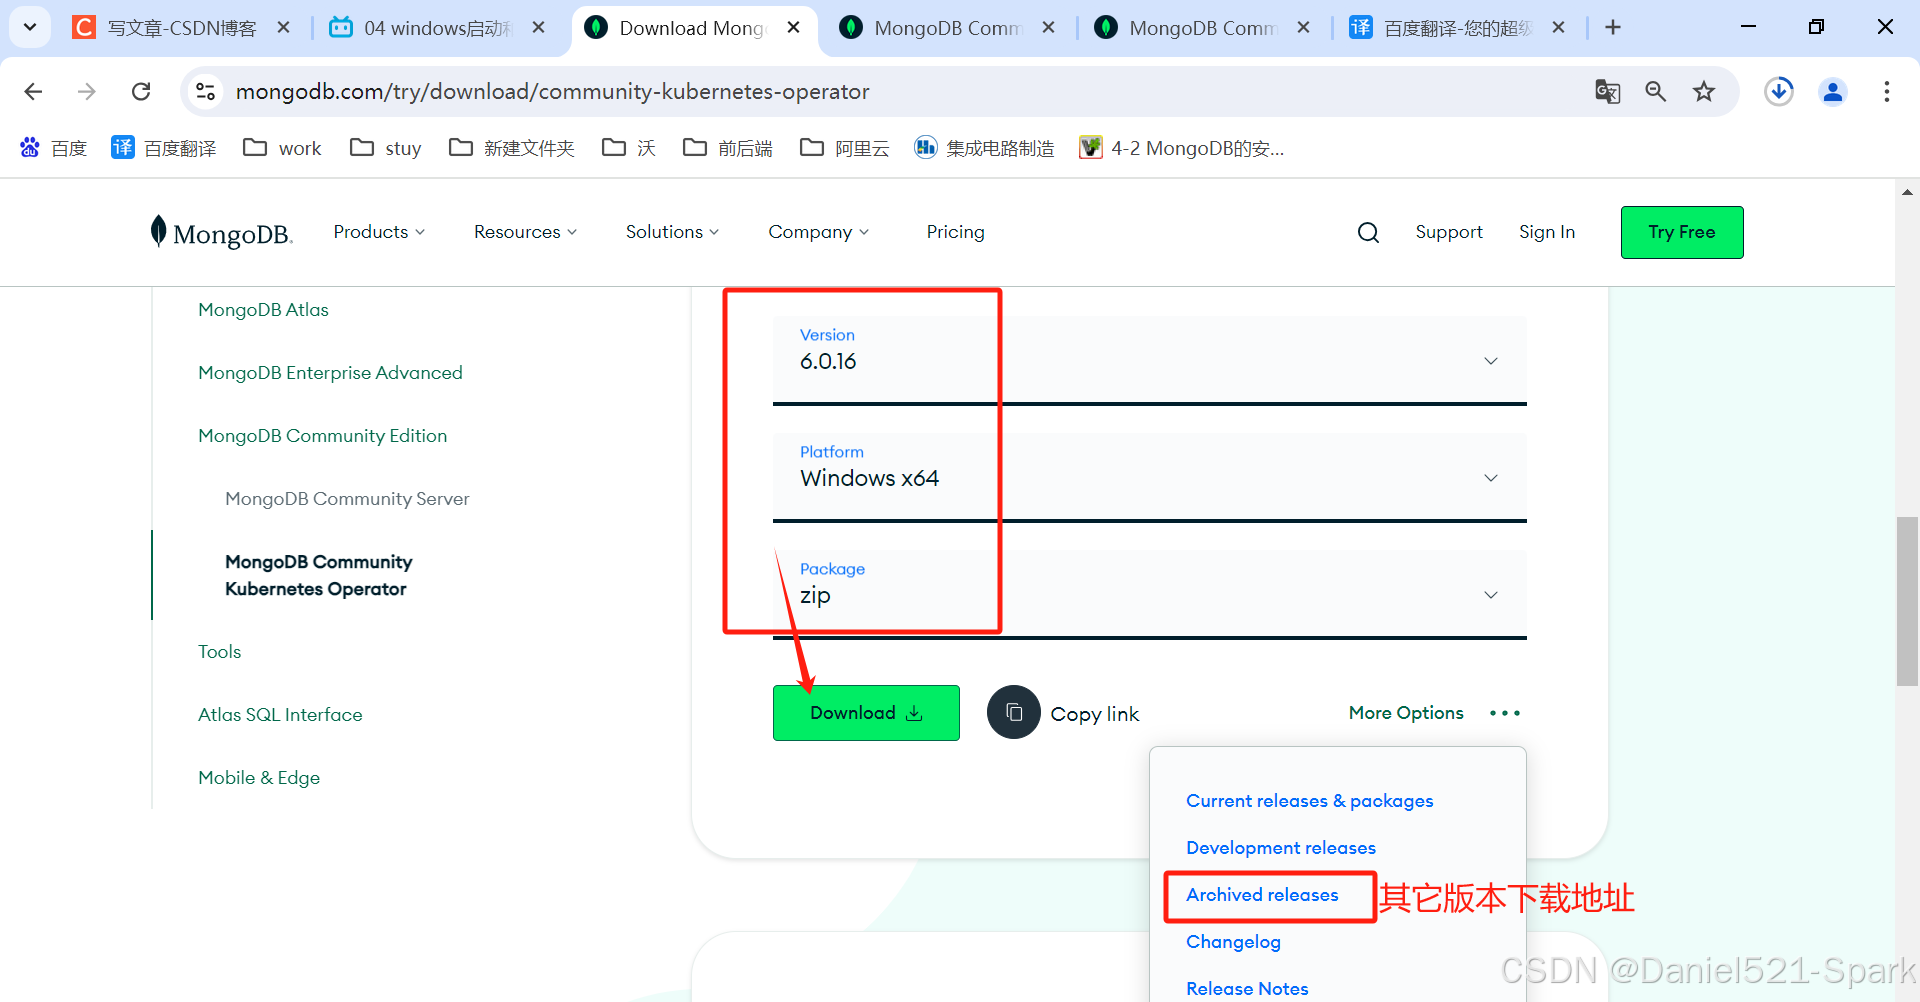The width and height of the screenshot is (1920, 1002).
Task: Open the 4-2 MongoDB的安... bookmark
Action: pyautogui.click(x=1182, y=148)
